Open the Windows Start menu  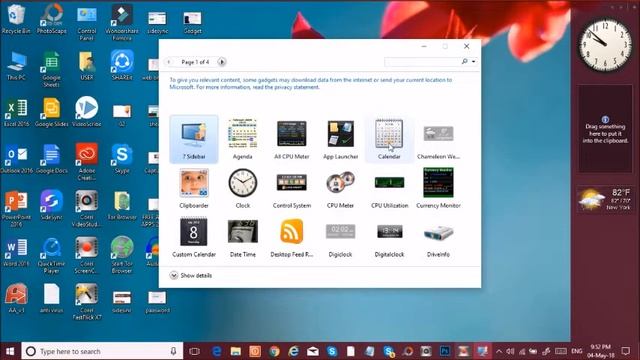(10, 351)
